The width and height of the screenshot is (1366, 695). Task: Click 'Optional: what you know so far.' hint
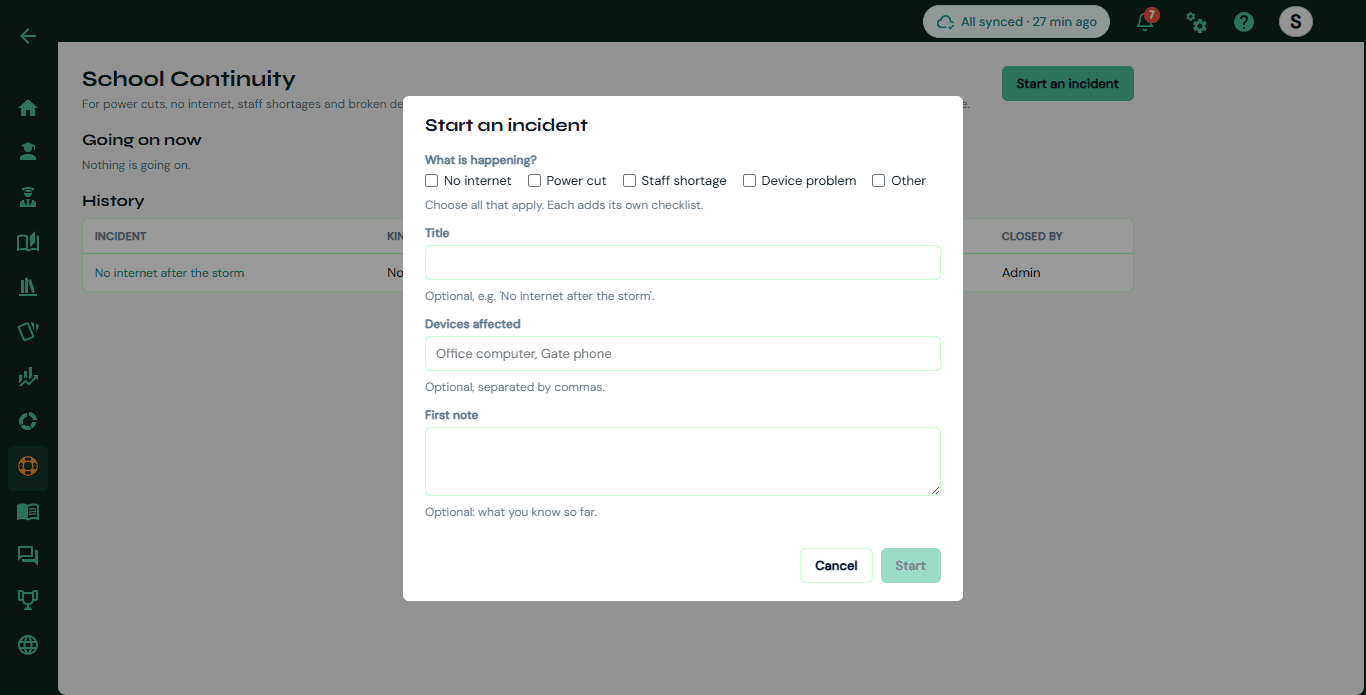pos(511,512)
